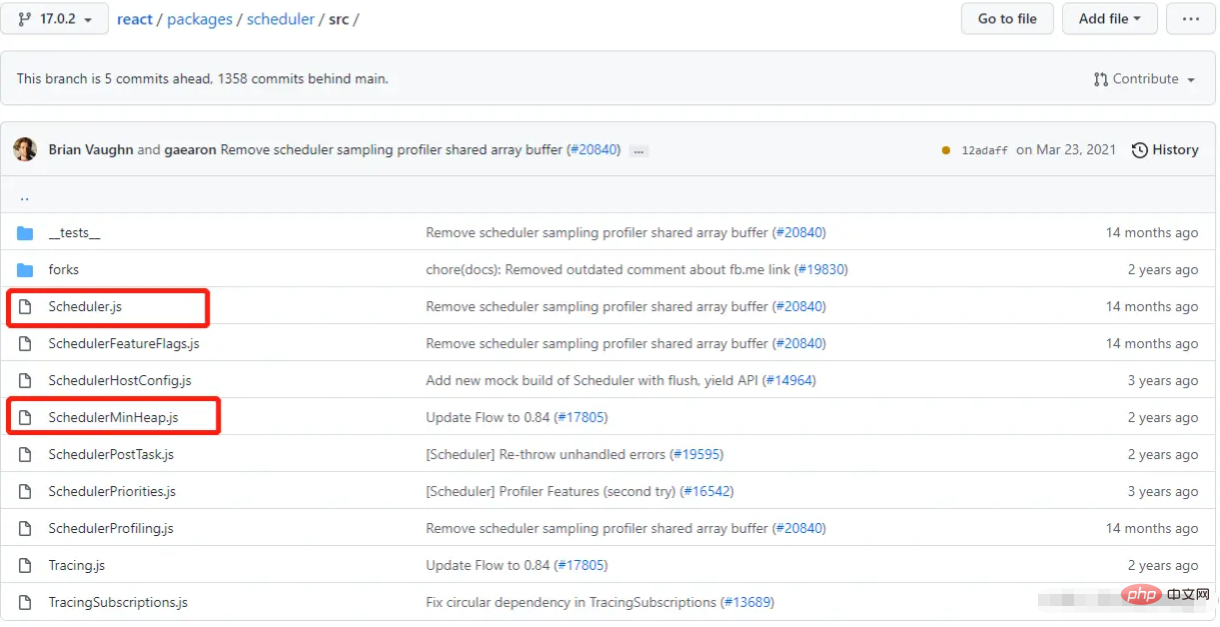Click the yellow commit status dot
1220x627 pixels.
946,150
